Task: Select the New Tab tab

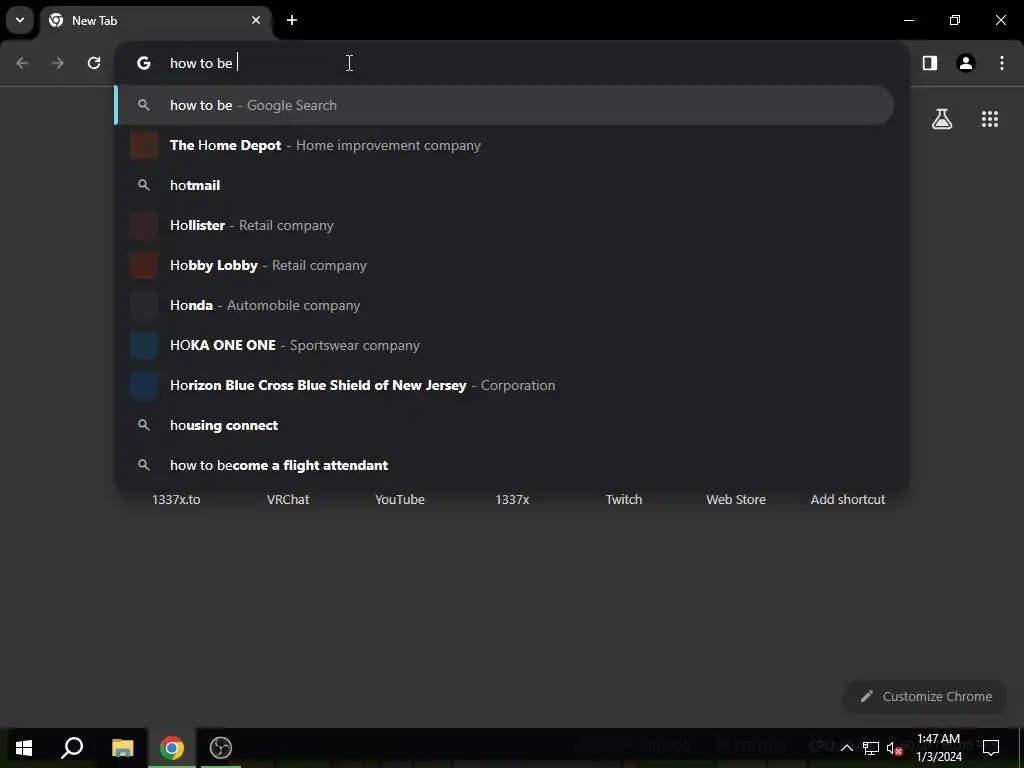Action: pyautogui.click(x=155, y=20)
